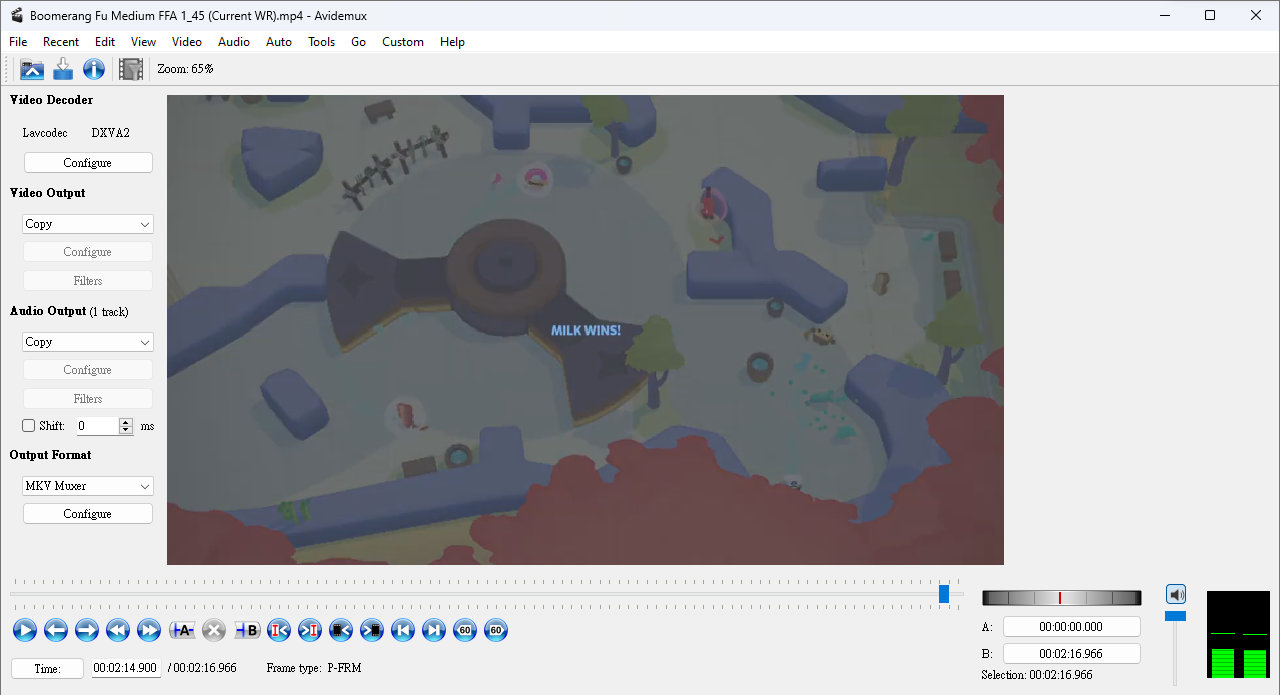Open the Custom menu
Viewport: 1280px width, 695px height.
(x=403, y=42)
